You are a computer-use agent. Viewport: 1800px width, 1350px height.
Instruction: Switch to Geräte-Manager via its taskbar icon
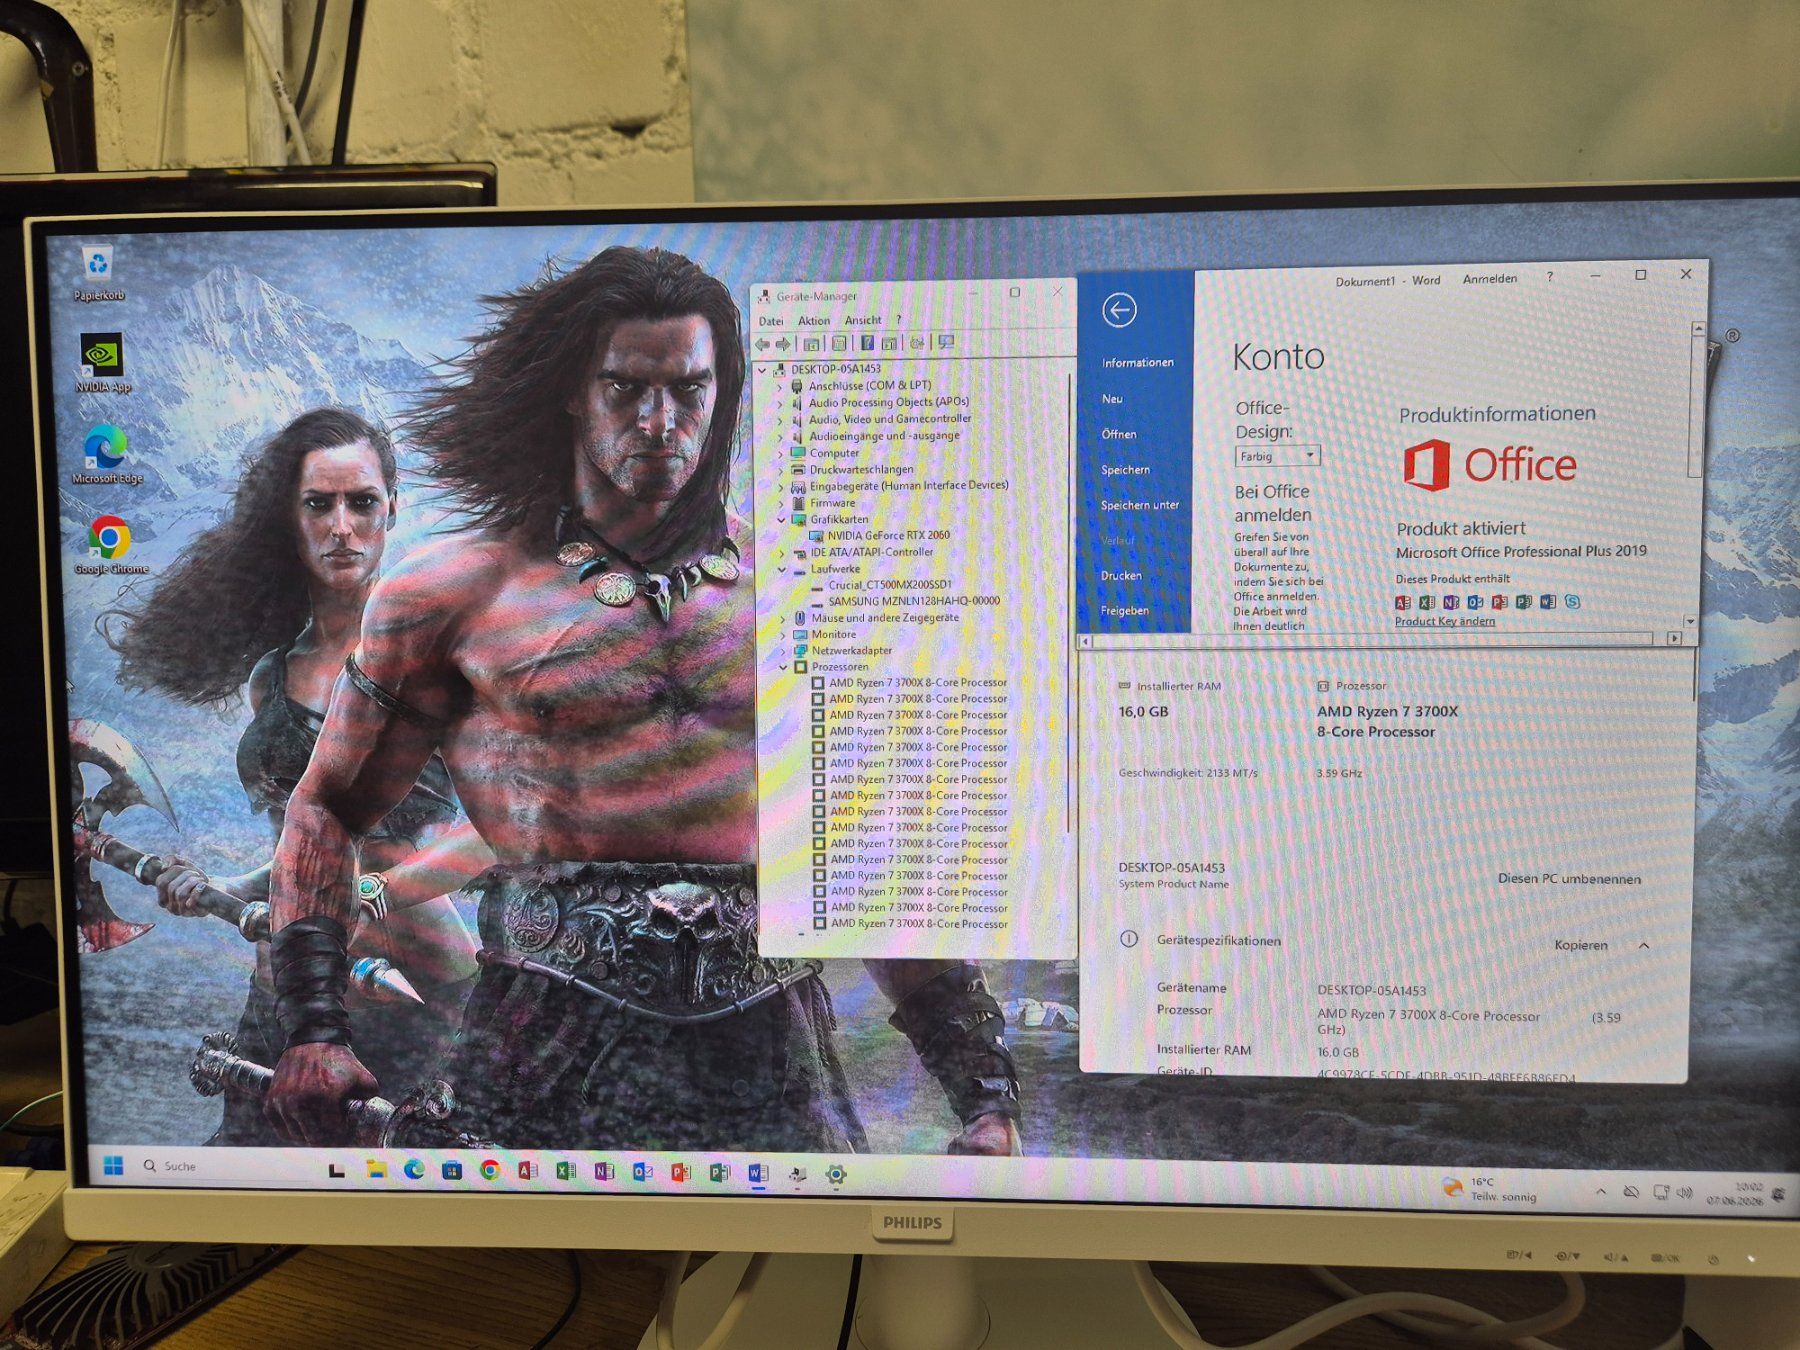click(797, 1174)
